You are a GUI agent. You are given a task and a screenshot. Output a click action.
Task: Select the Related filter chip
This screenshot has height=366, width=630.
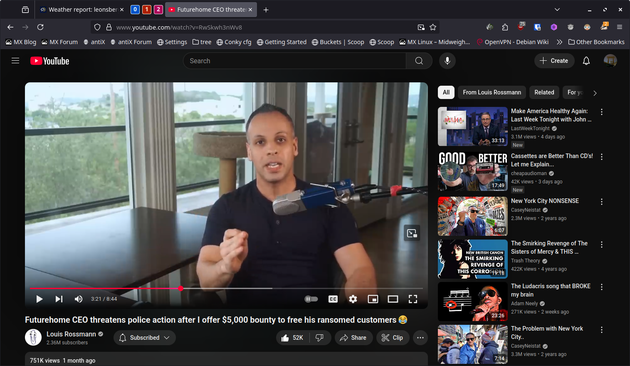[x=544, y=92]
